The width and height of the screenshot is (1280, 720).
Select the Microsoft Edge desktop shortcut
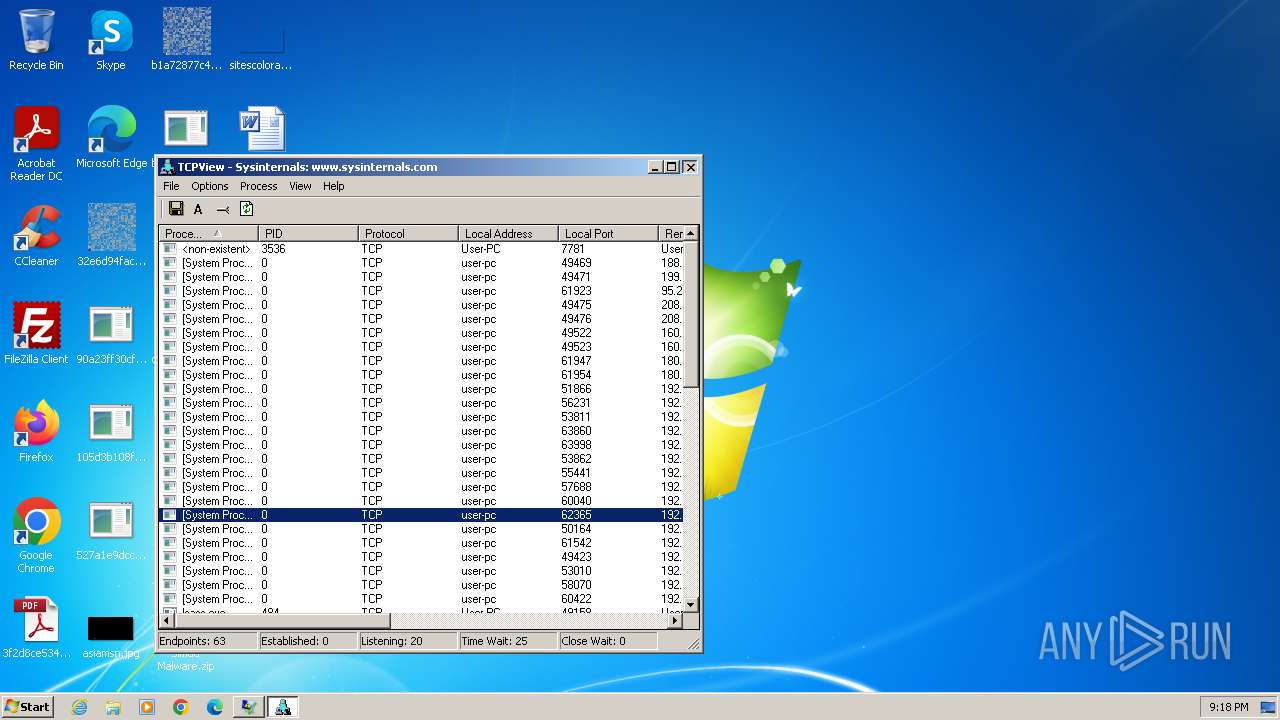point(111,138)
